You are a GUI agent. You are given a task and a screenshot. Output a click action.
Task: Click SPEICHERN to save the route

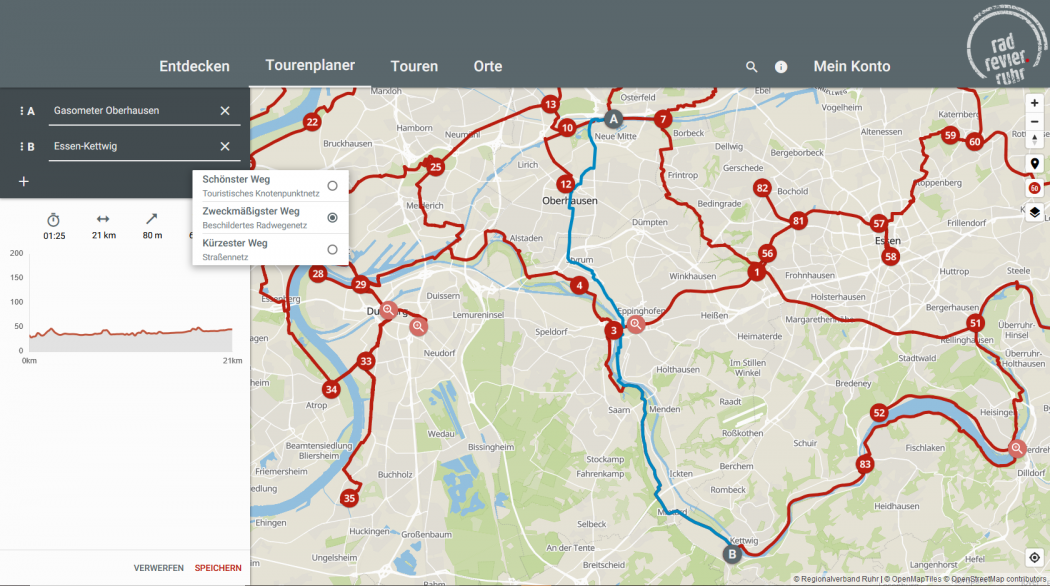point(216,565)
